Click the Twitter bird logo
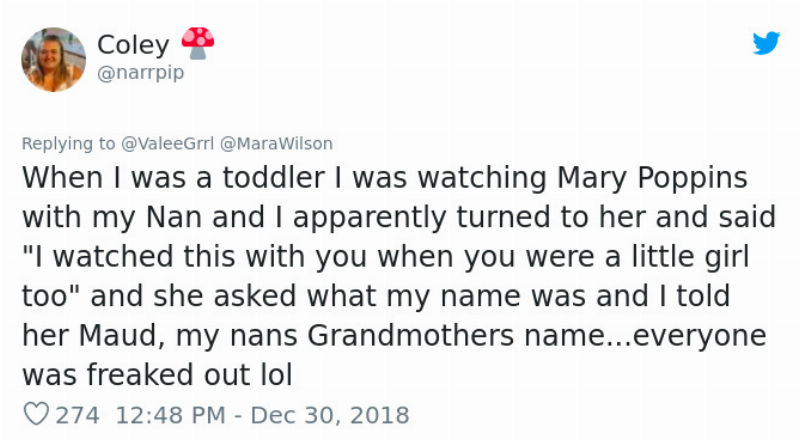 click(x=766, y=43)
